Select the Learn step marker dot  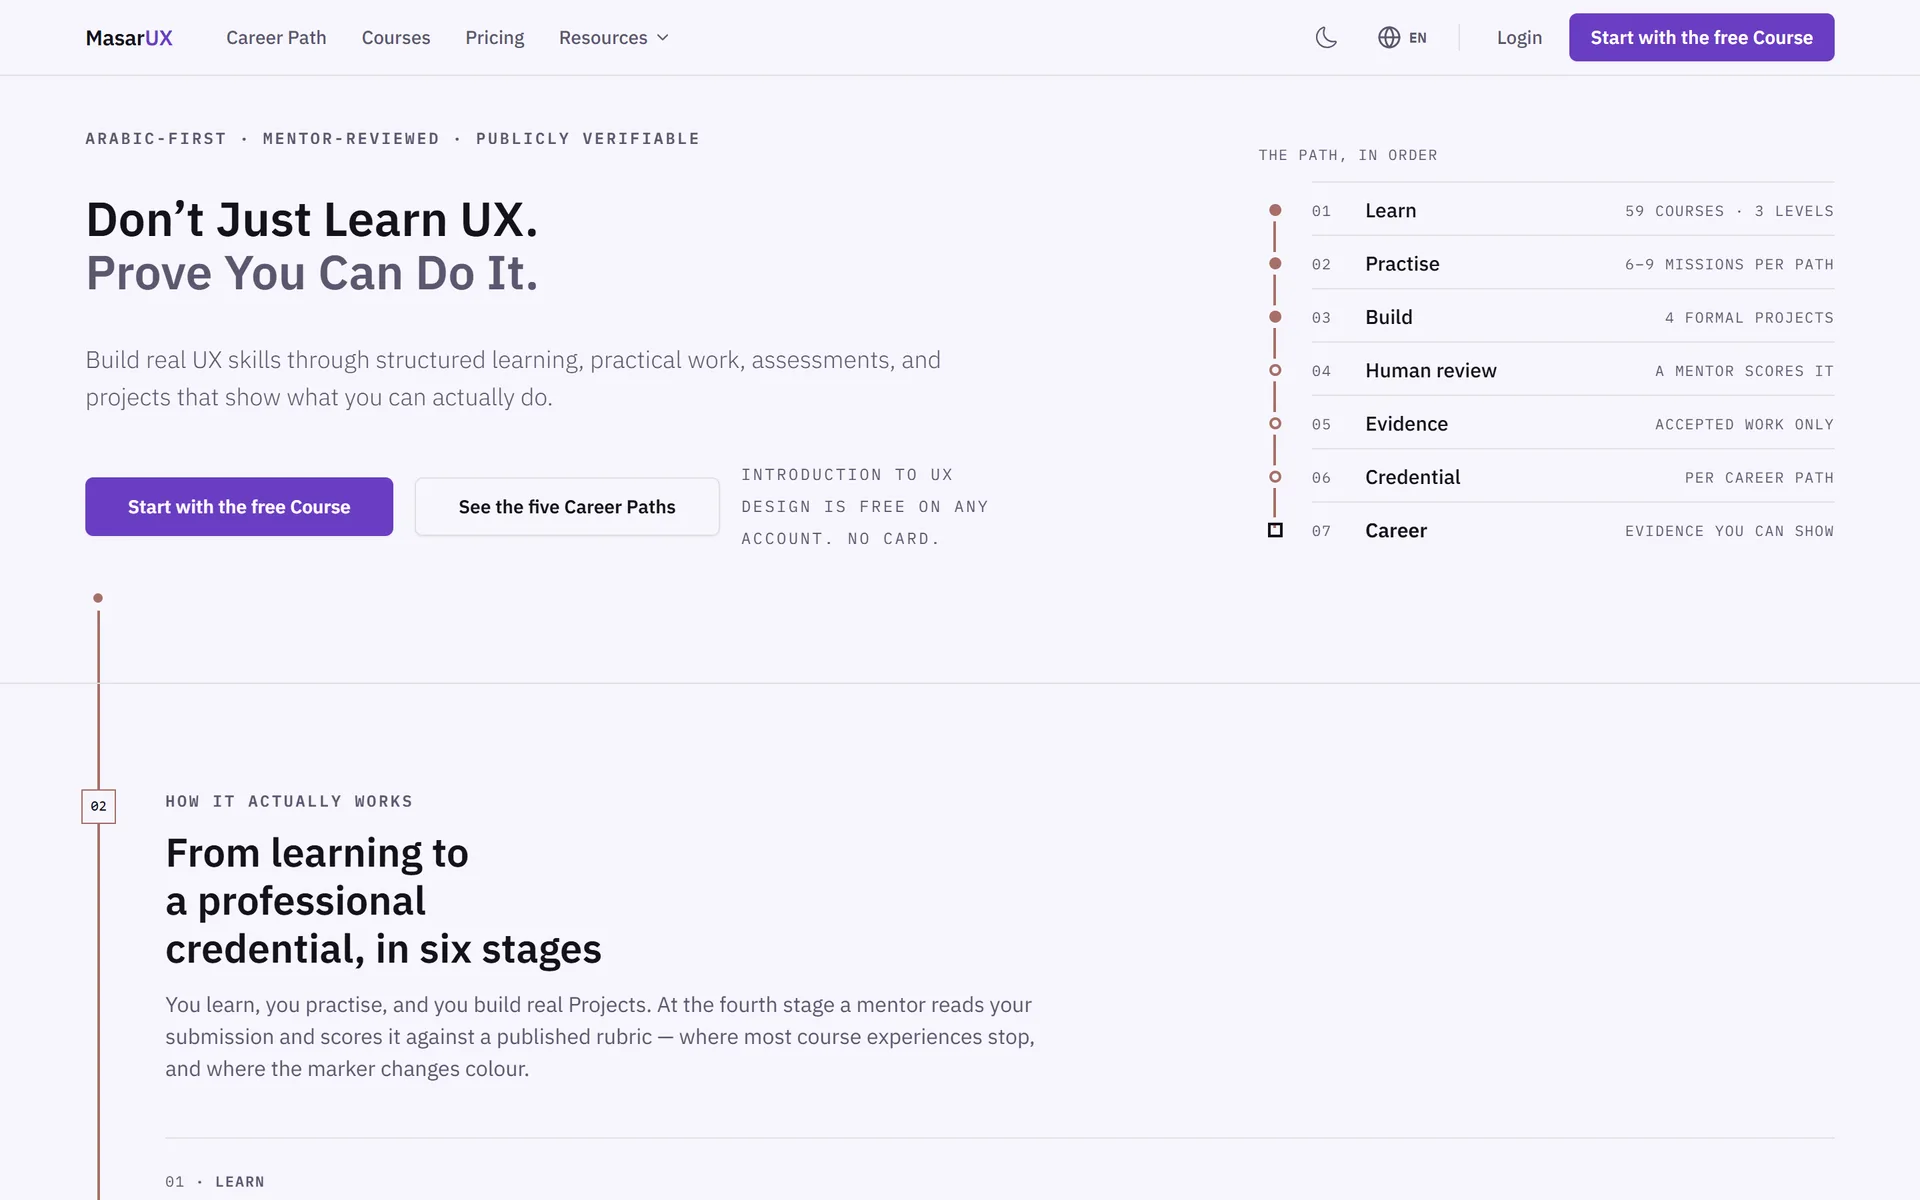1275,210
